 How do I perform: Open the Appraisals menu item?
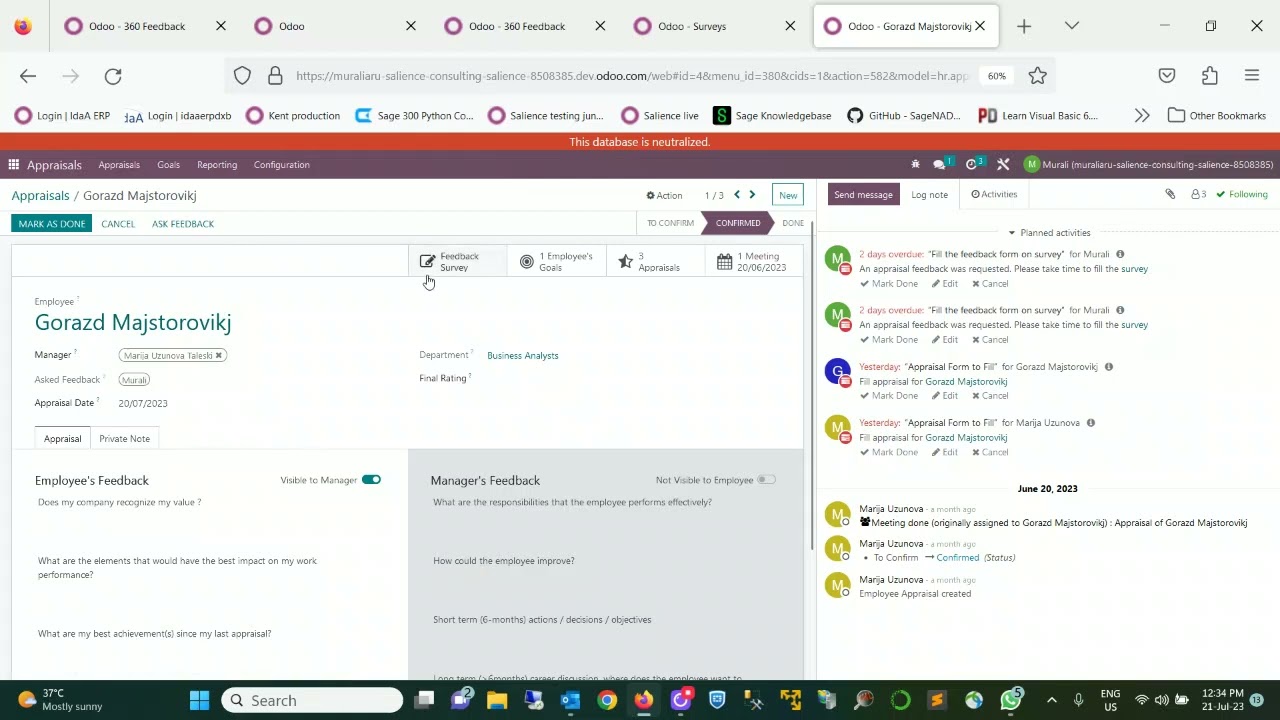click(x=119, y=165)
